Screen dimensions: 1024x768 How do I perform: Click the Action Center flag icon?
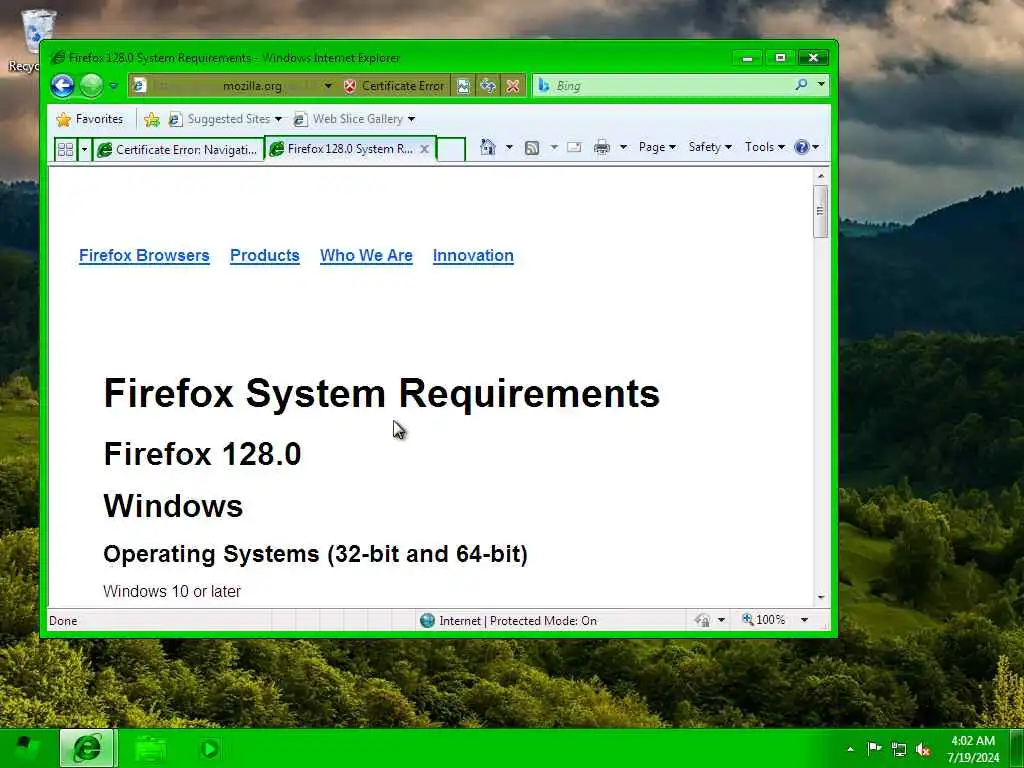874,748
